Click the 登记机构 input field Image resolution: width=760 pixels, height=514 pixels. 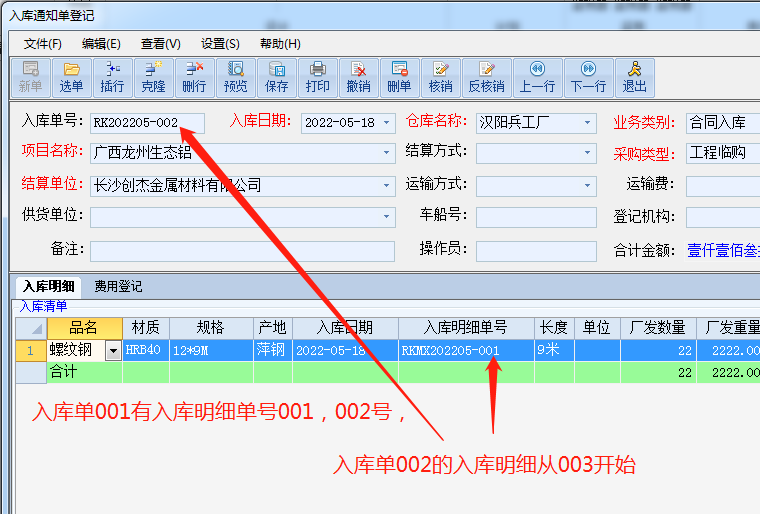tap(723, 217)
